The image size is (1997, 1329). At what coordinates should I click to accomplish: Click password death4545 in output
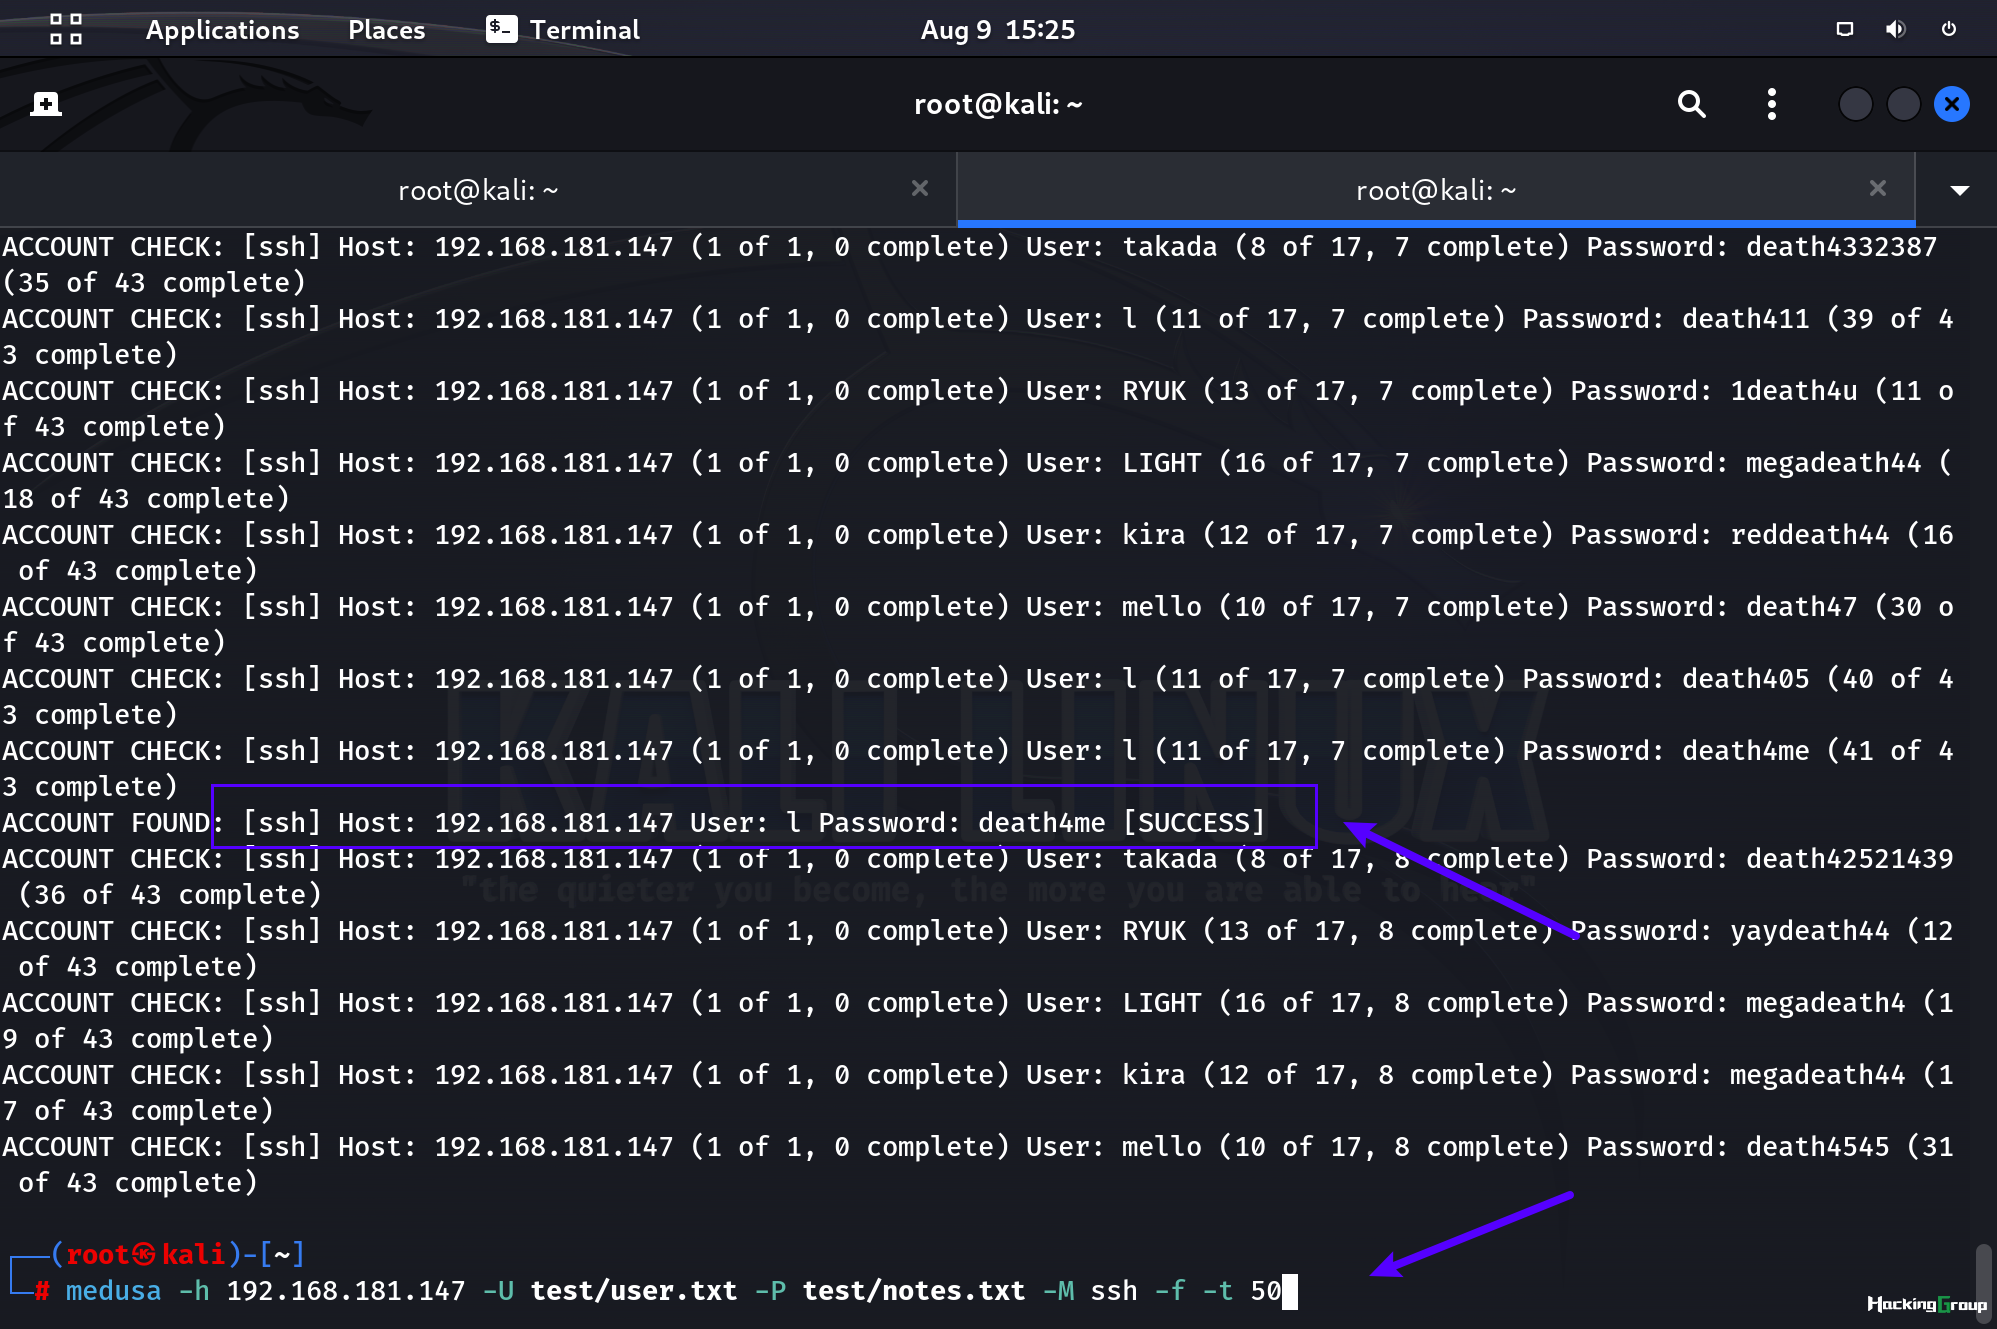(x=1817, y=1147)
